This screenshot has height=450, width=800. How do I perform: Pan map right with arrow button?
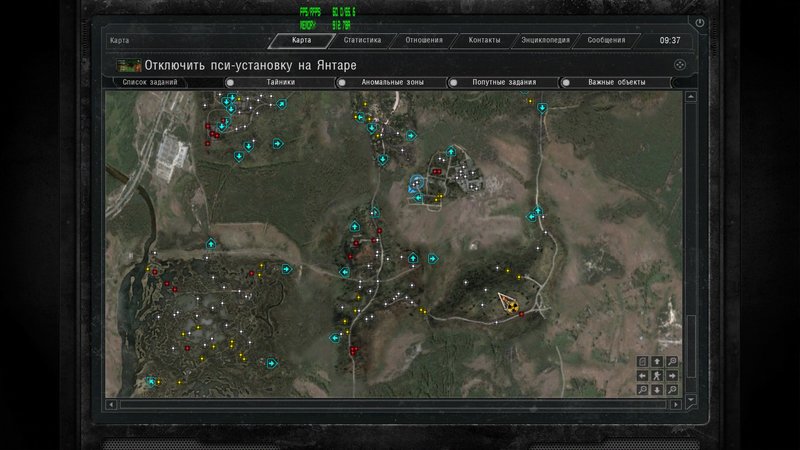[671, 375]
